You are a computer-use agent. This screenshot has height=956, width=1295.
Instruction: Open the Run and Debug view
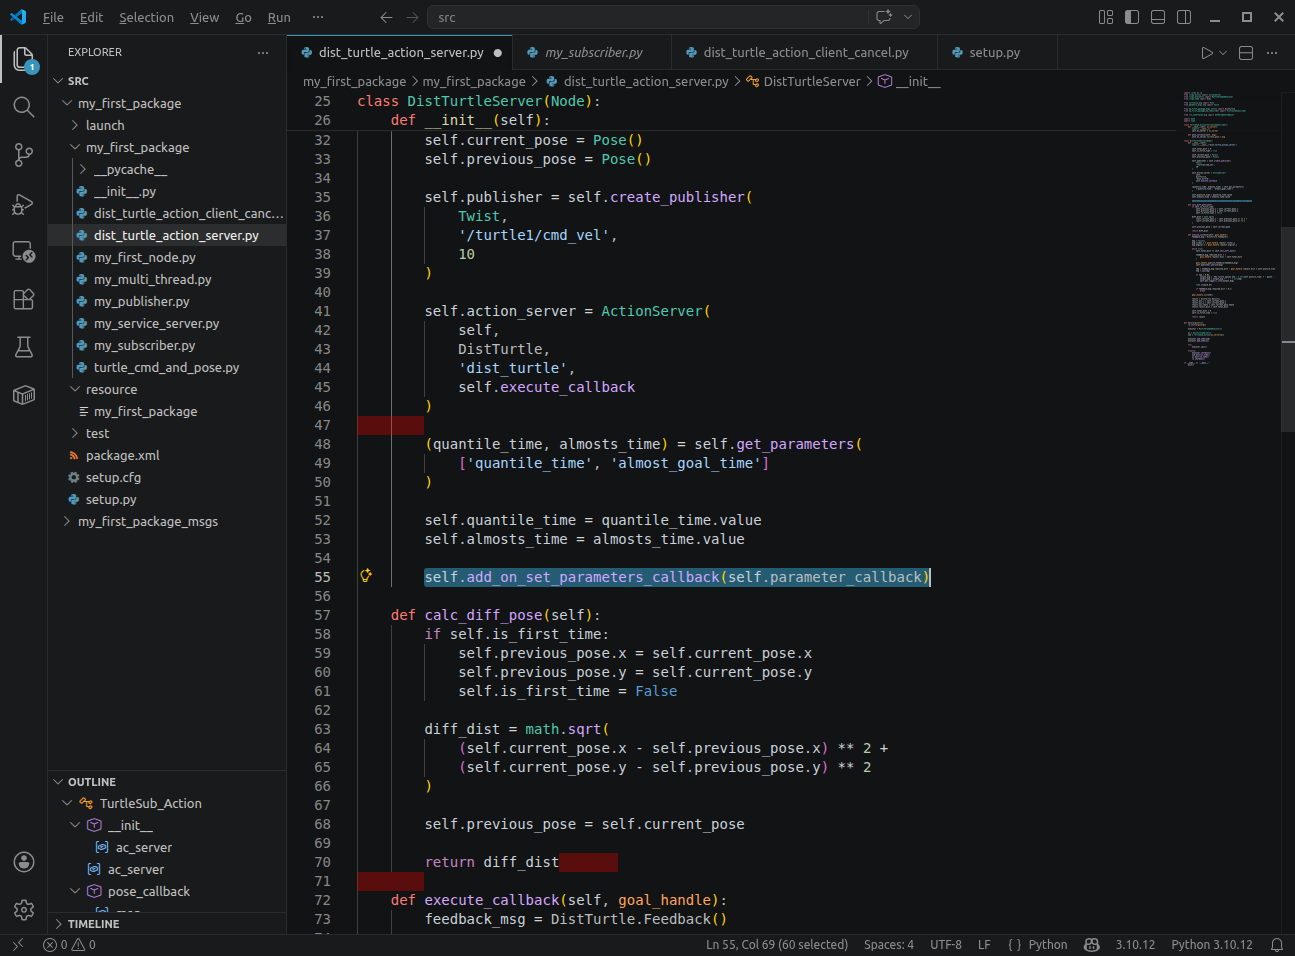click(x=24, y=204)
